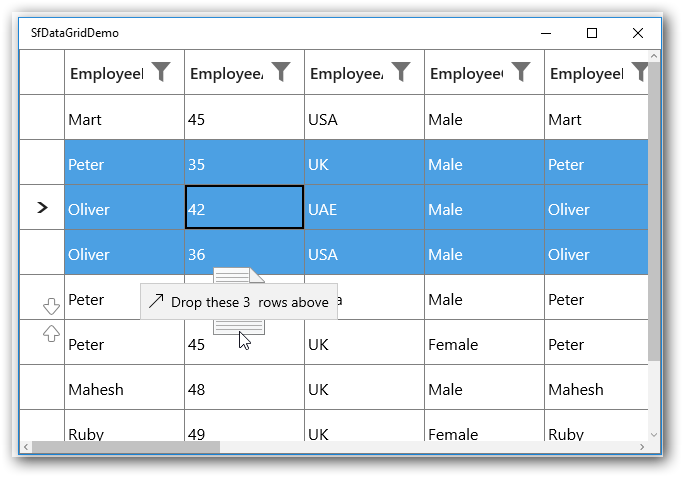Select the highlighted Peter name cell, age 35
Image resolution: width=683 pixels, height=477 pixels.
pos(125,162)
